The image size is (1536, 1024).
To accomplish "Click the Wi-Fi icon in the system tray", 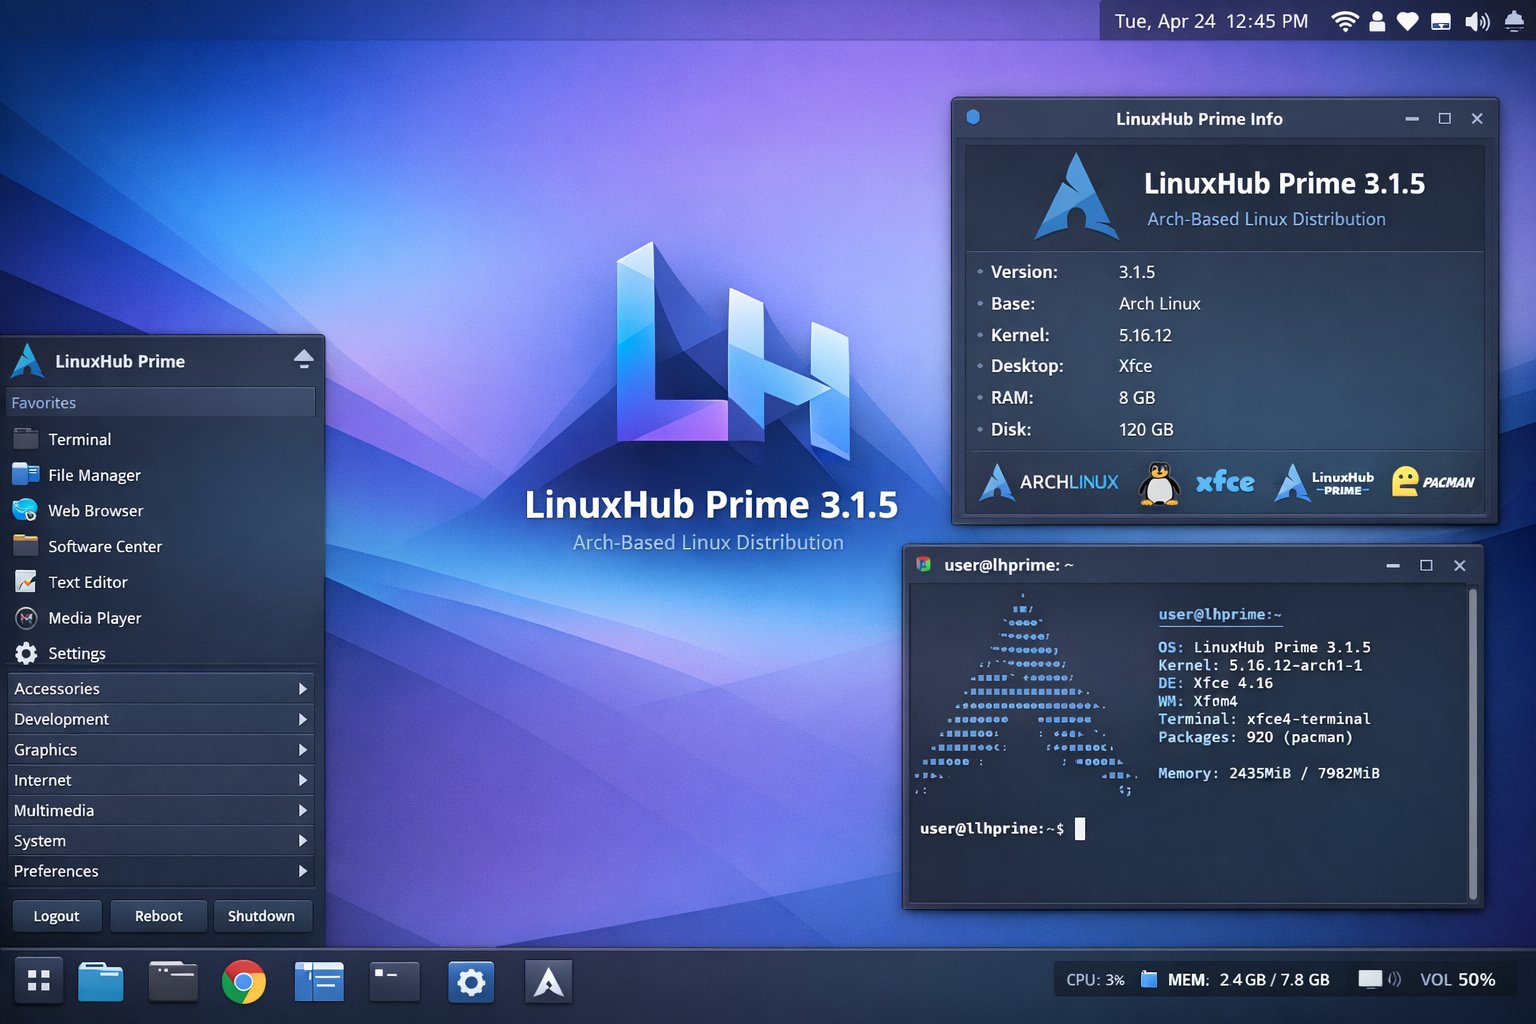I will (1344, 20).
